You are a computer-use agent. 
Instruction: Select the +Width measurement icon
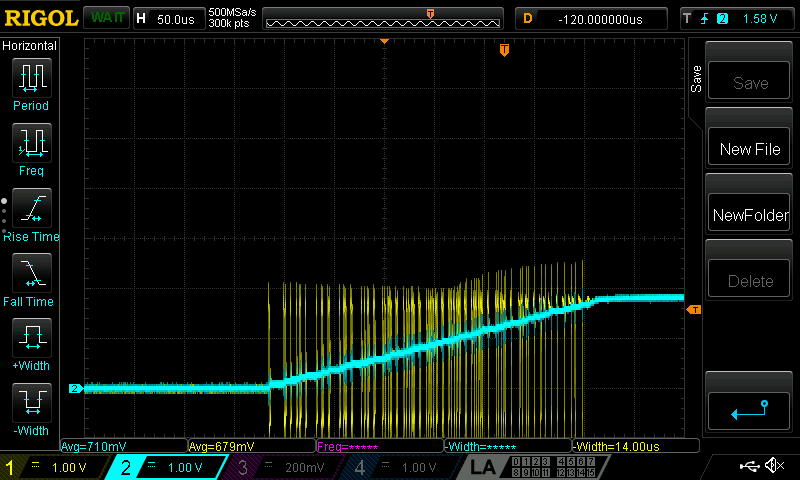31,336
